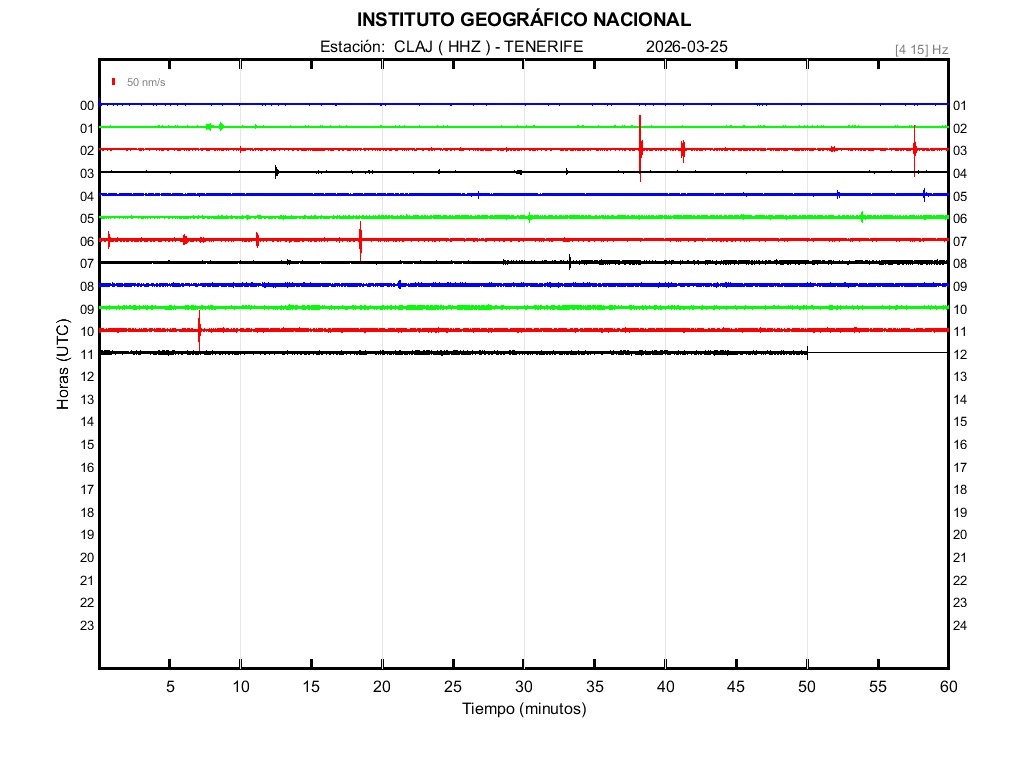Click the tallest red spike on the 06 hour trace

point(360,240)
